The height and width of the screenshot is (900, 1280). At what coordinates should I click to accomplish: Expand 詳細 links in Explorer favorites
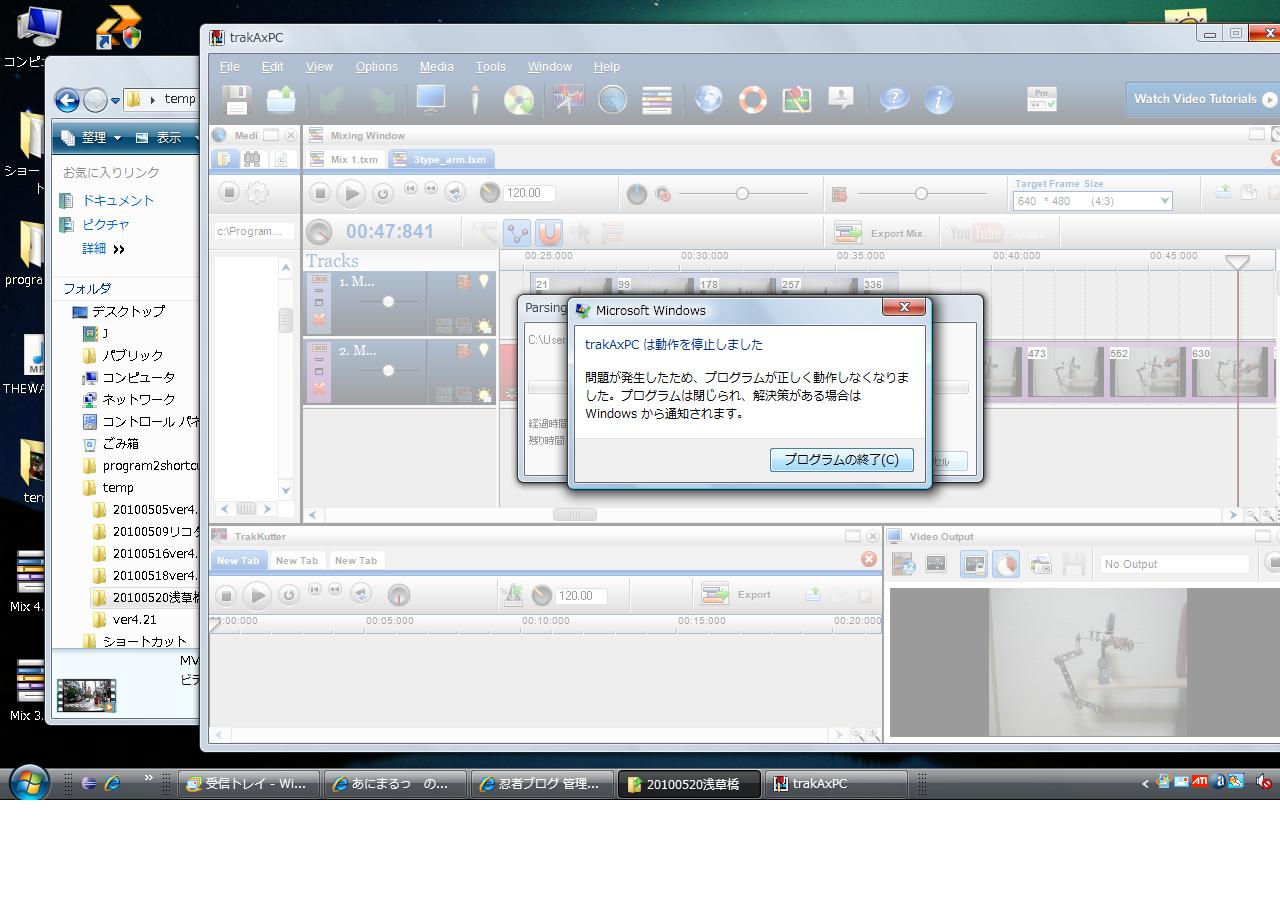[104, 249]
